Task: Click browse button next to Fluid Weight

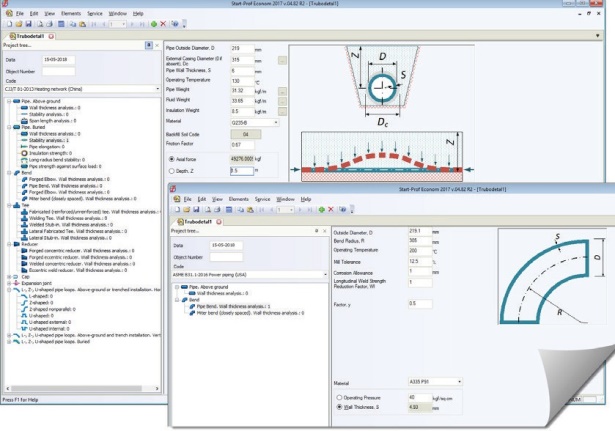Action: (x=282, y=101)
